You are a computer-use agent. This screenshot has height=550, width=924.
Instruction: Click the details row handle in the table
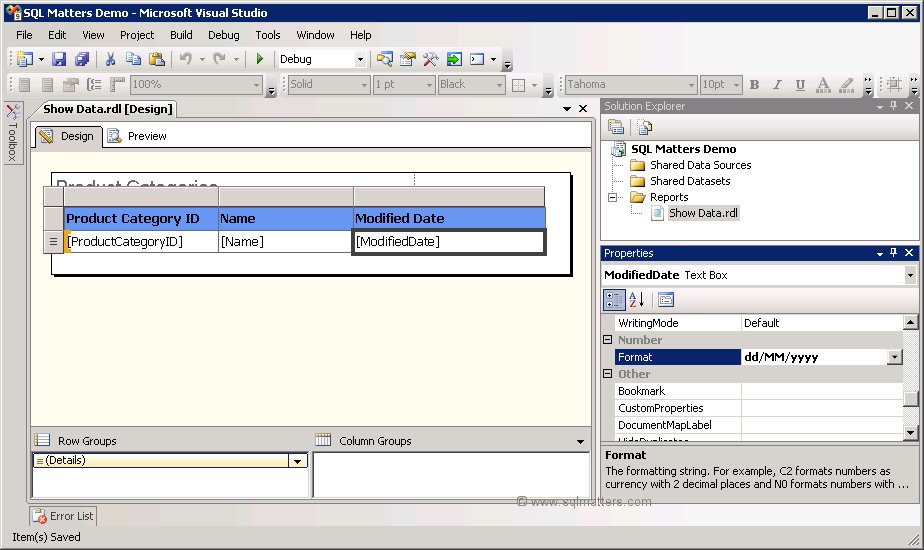53,242
